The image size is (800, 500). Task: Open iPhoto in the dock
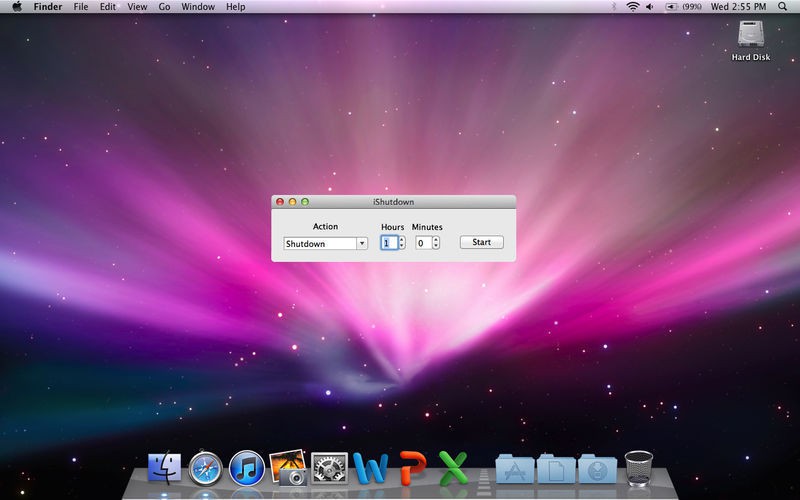(x=288, y=468)
